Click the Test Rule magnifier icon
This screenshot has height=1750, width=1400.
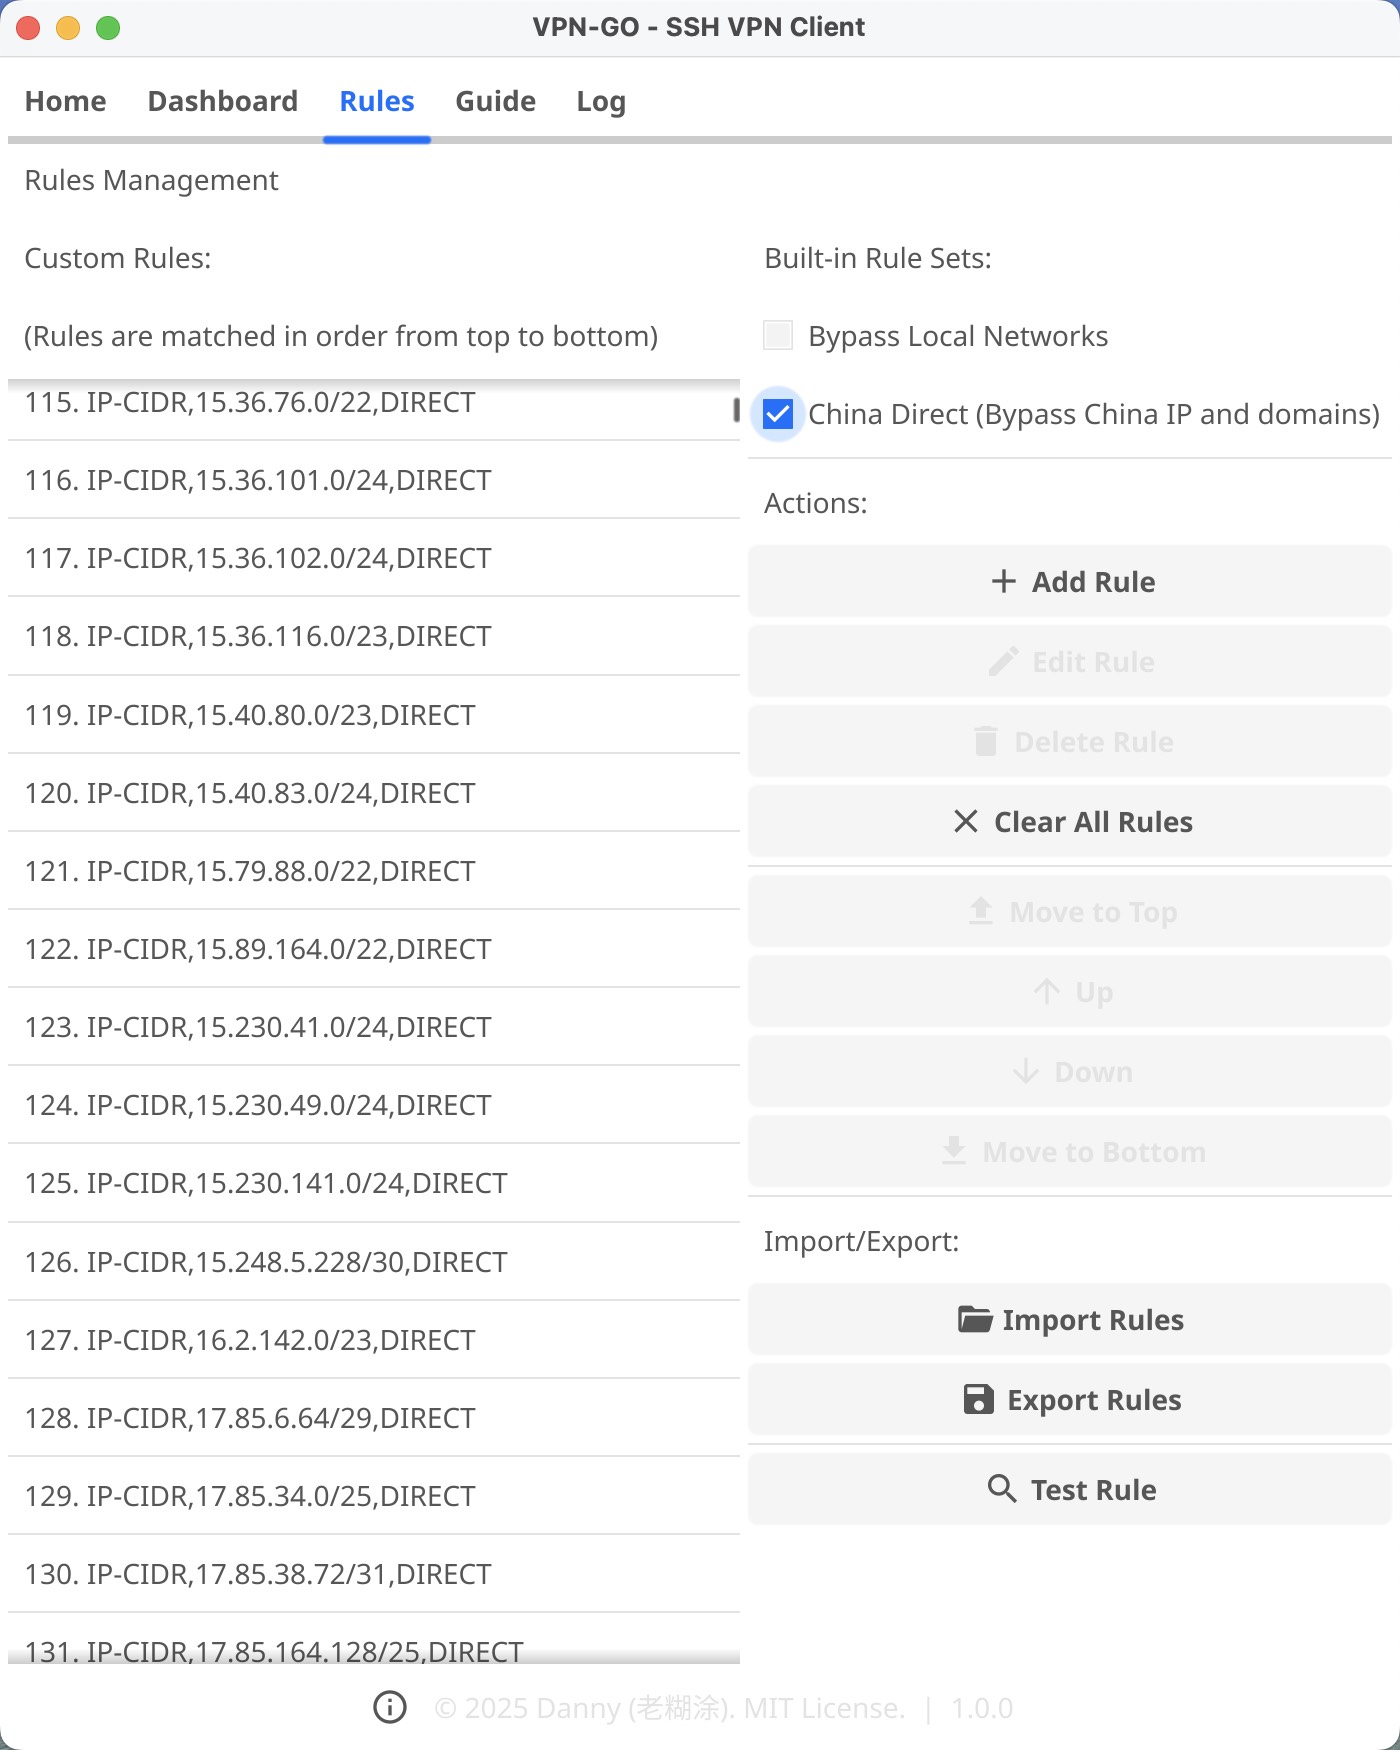click(x=1002, y=1489)
